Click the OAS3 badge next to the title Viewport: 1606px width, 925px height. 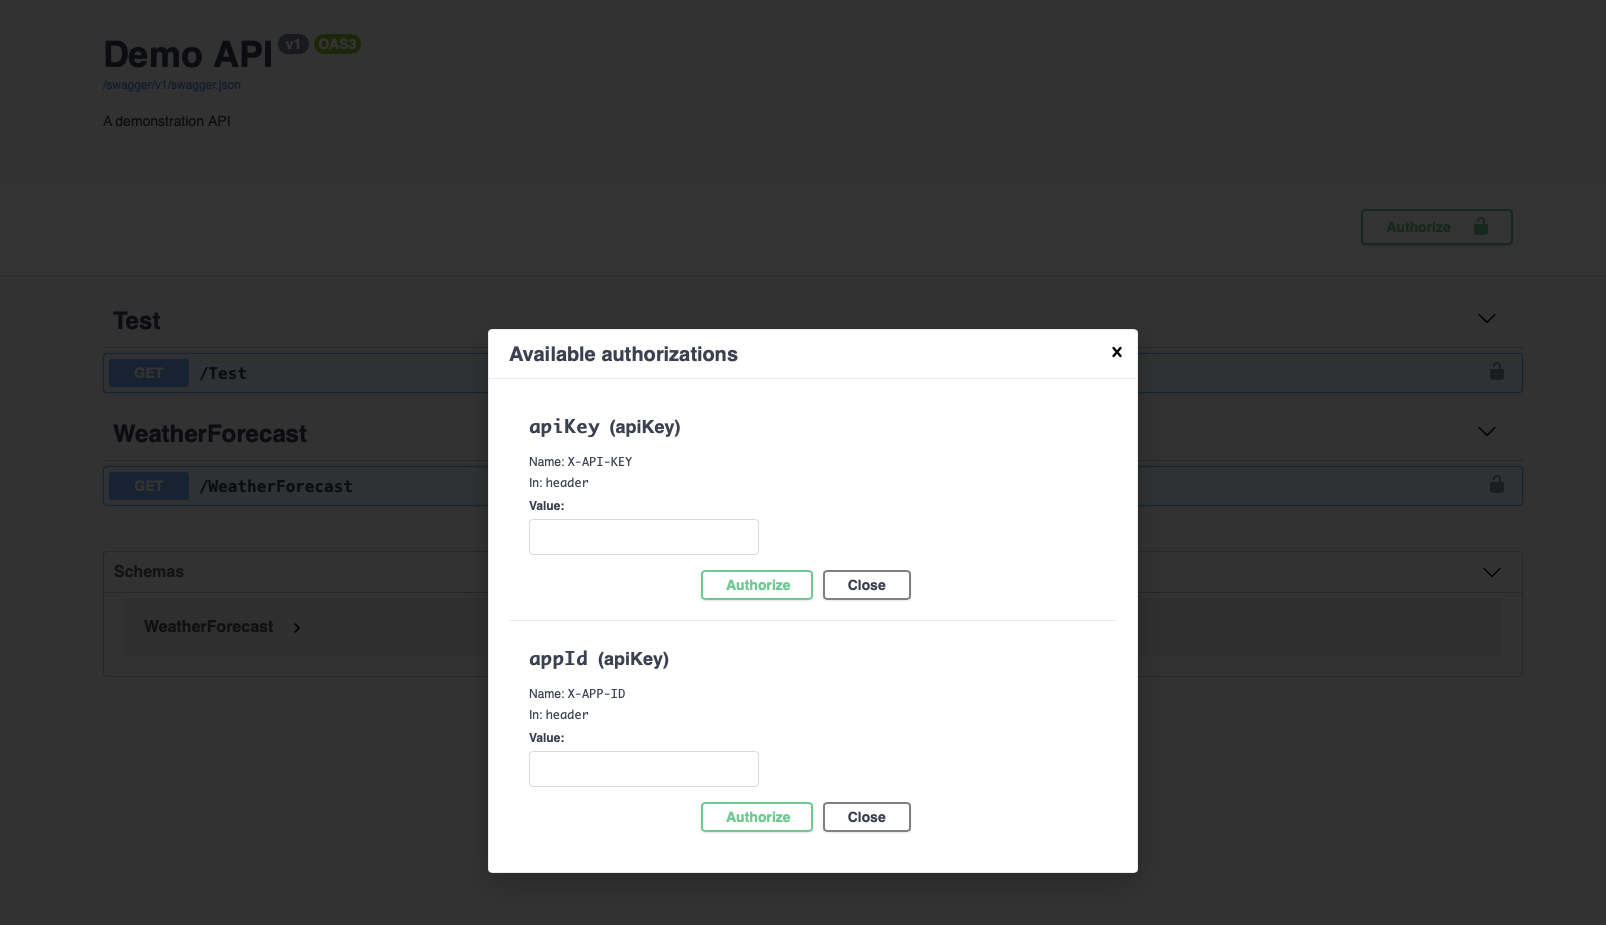click(x=336, y=44)
